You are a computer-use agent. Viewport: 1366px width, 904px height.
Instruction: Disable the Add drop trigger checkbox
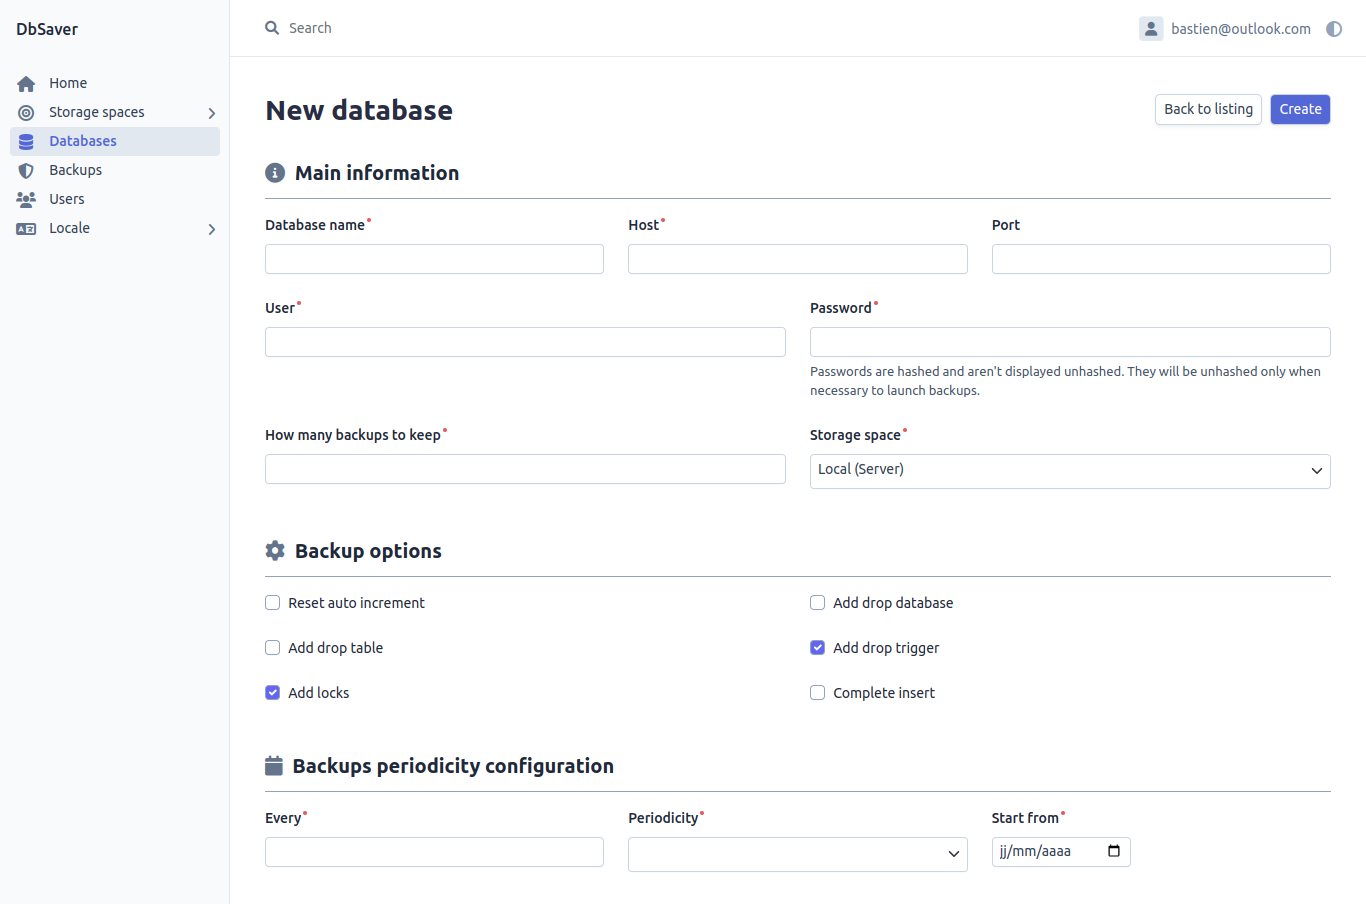(817, 648)
